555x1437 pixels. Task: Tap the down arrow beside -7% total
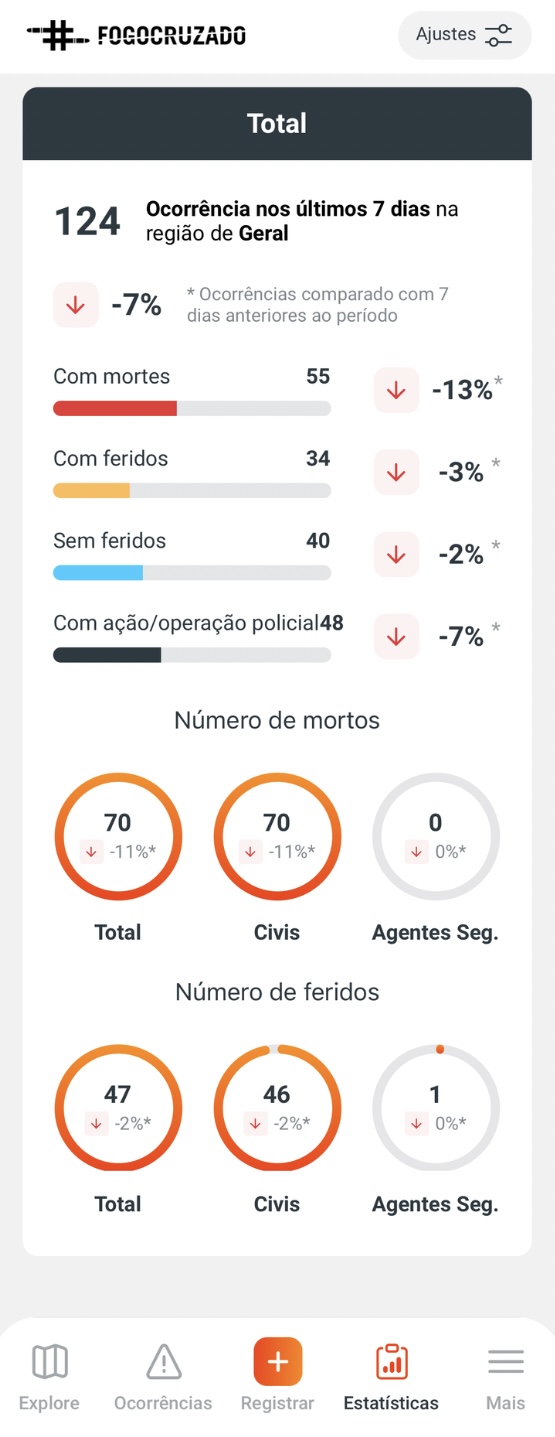point(76,305)
